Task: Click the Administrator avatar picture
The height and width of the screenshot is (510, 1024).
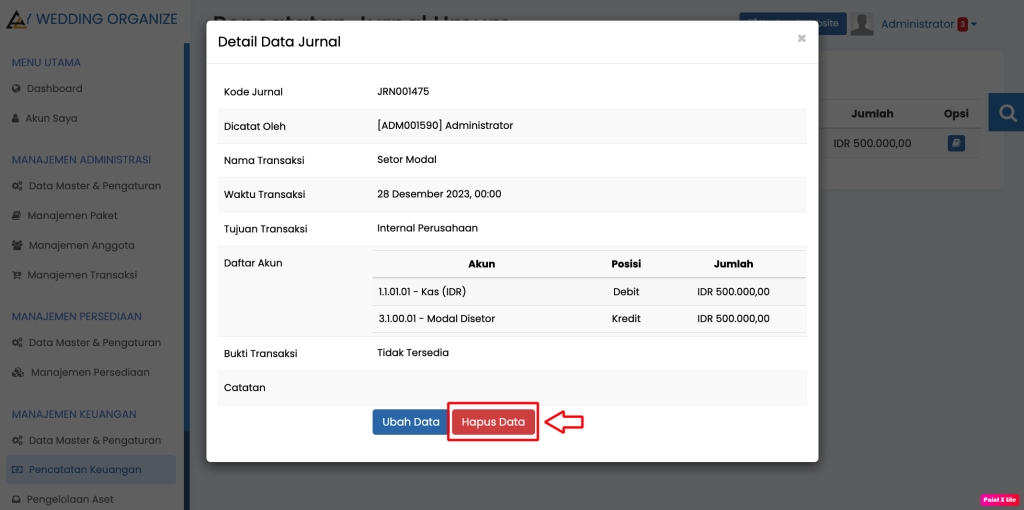Action: (x=862, y=24)
